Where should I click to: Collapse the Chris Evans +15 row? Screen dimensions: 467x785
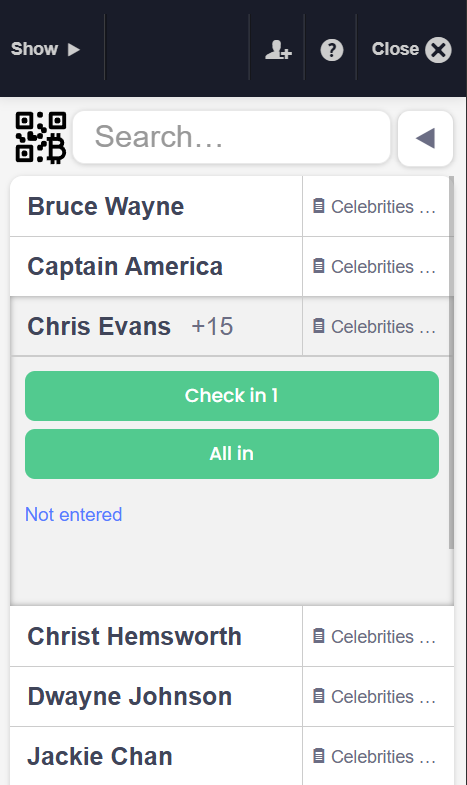156,326
